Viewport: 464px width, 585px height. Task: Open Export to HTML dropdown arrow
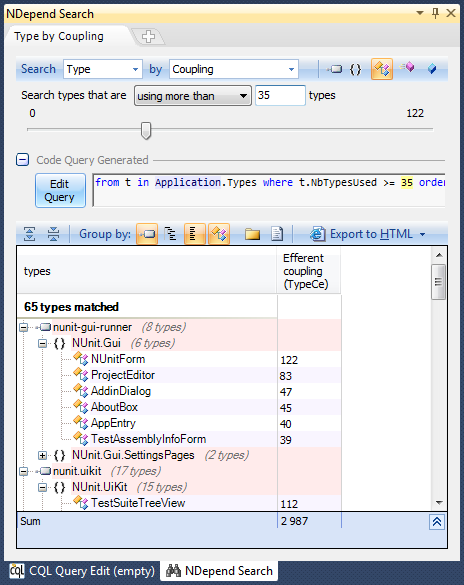423,234
